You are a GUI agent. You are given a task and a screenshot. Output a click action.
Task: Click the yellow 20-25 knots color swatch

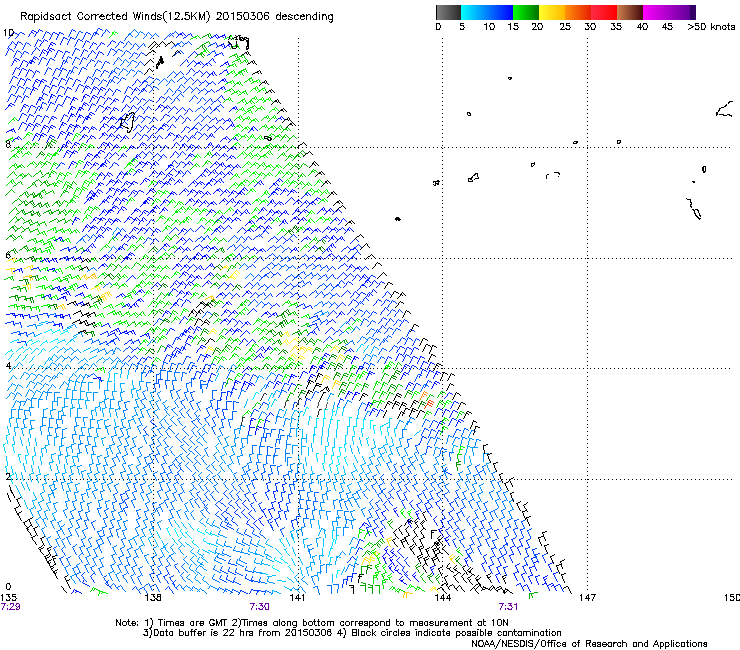coord(552,12)
